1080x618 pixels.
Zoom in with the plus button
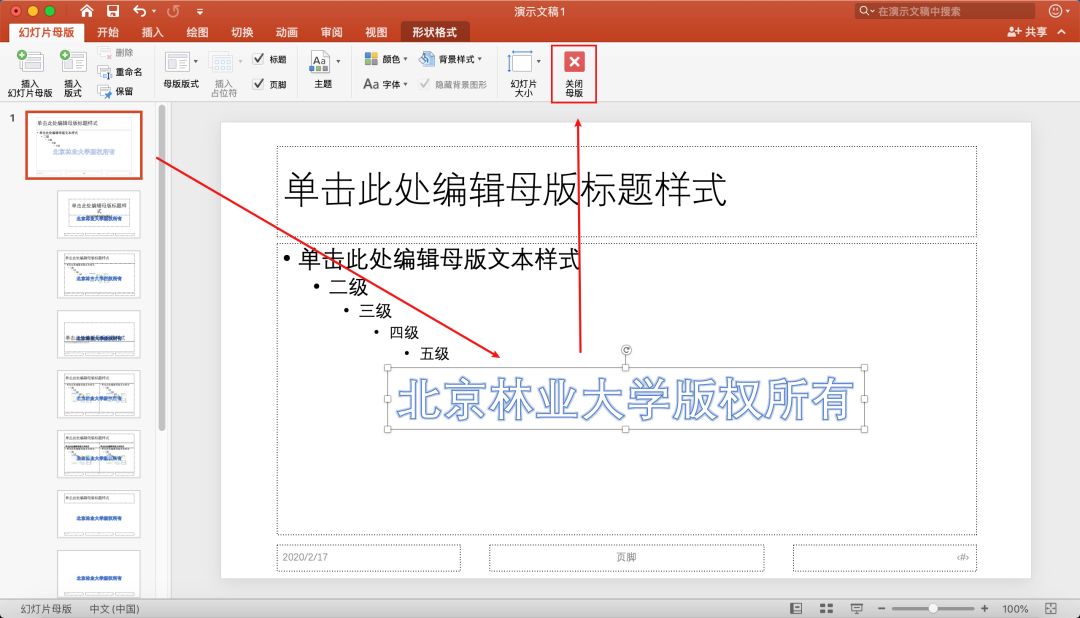click(x=984, y=608)
